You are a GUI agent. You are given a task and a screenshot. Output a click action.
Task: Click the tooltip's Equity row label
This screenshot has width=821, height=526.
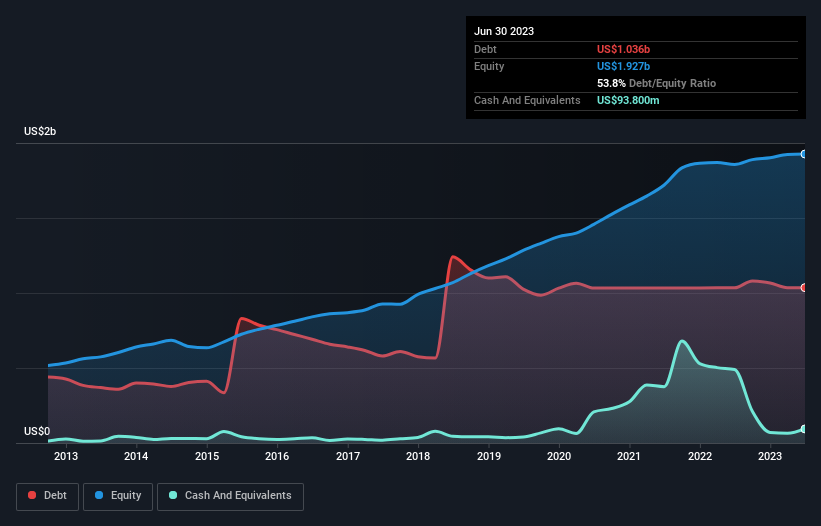coord(489,66)
